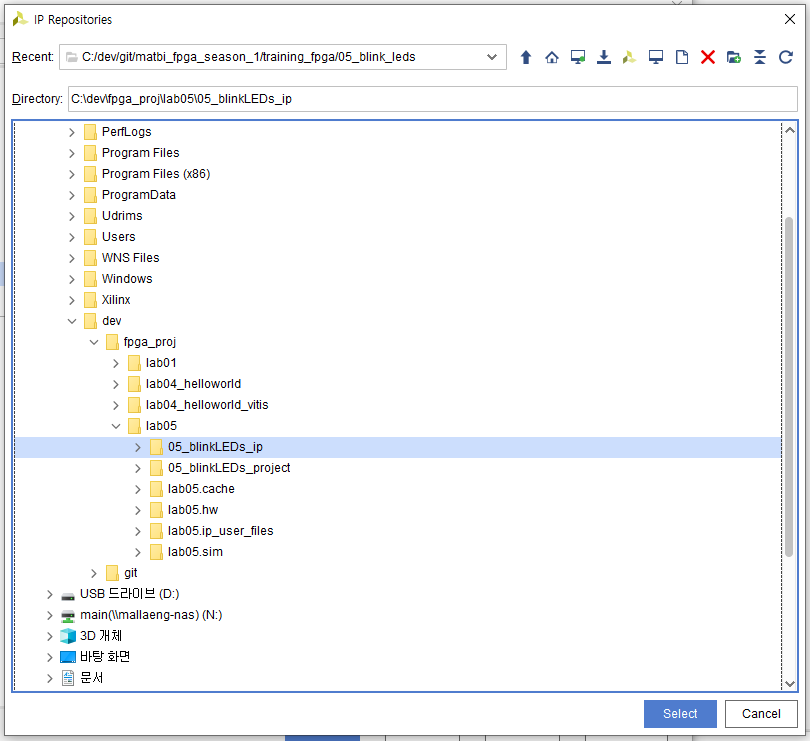Viewport: 810px width, 741px height.
Task: Select the Program Files folder
Action: click(x=140, y=153)
